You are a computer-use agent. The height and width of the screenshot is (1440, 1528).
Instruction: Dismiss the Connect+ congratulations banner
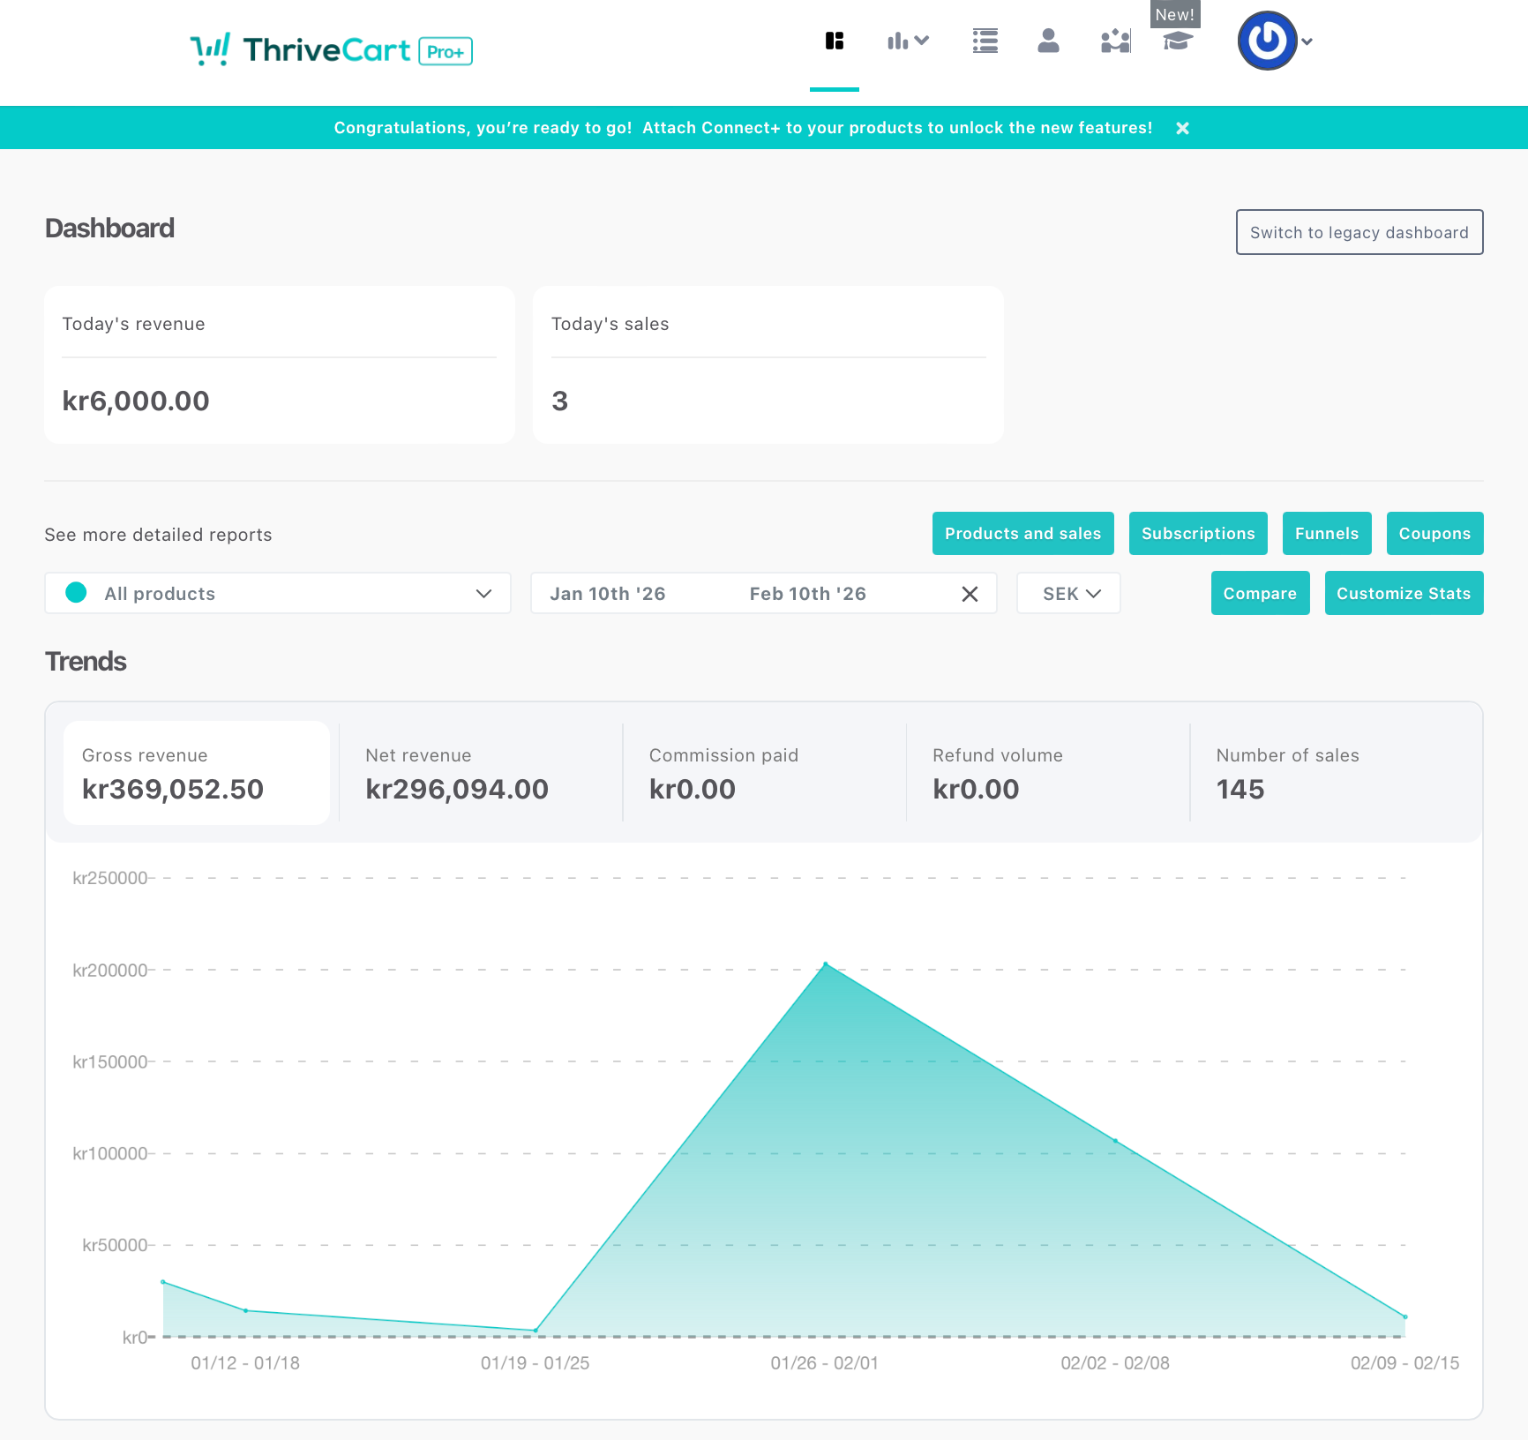(1182, 128)
